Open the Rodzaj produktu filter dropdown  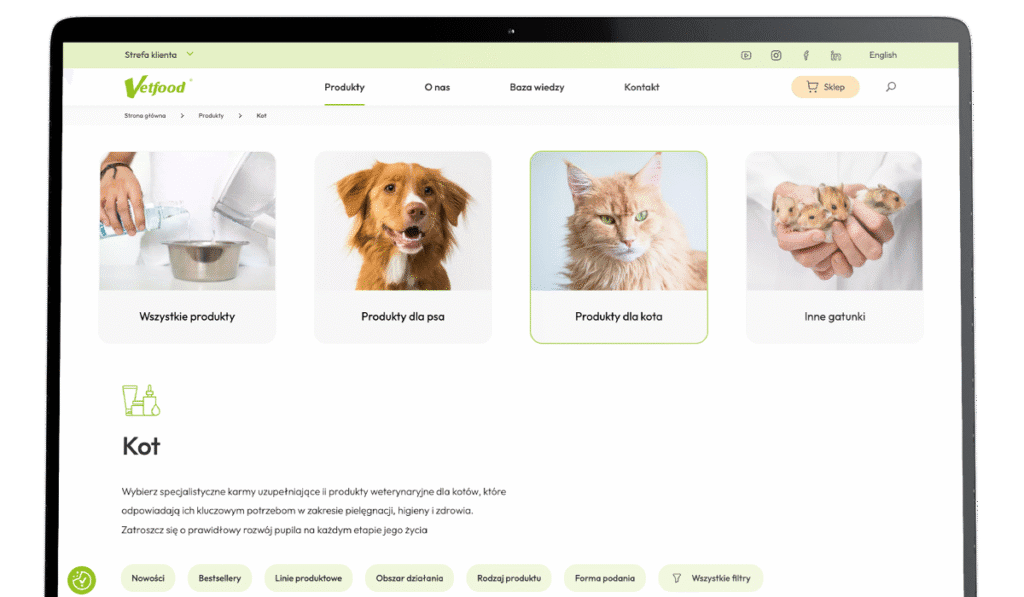[509, 578]
